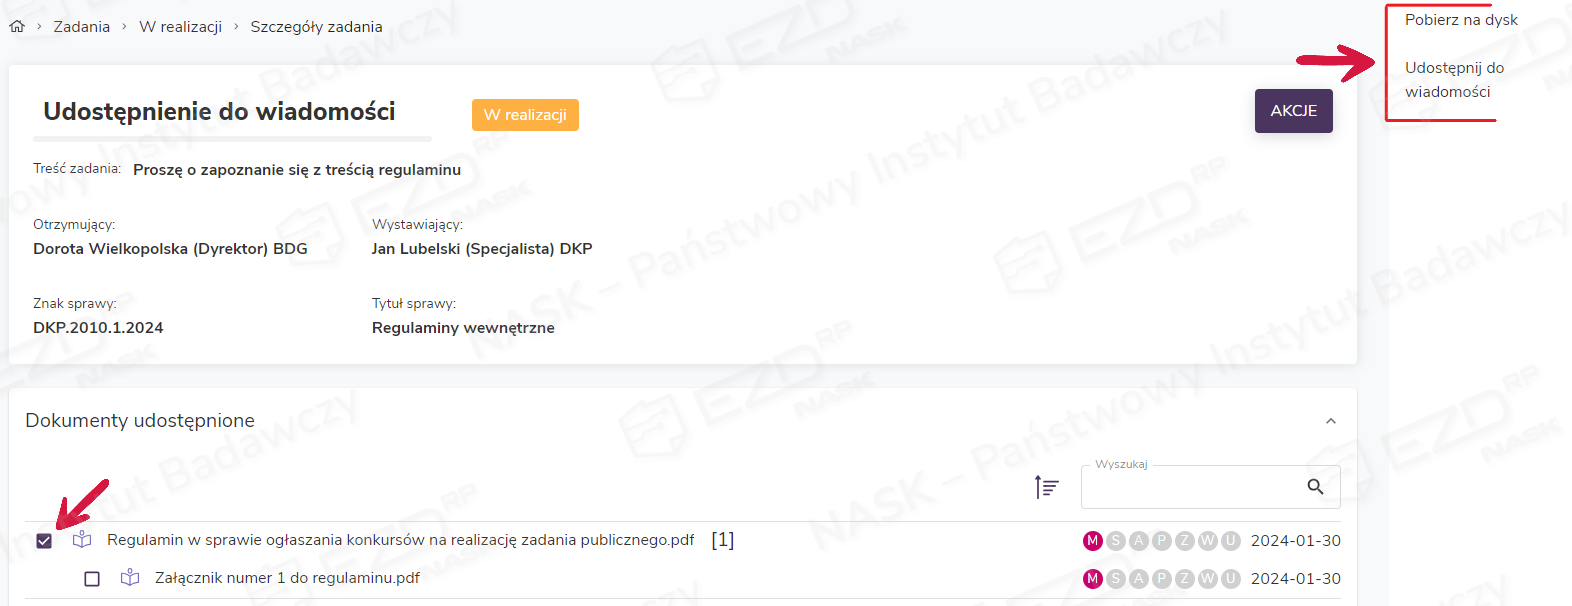Click the search magnifier icon
This screenshot has height=606, width=1572.
point(1315,487)
